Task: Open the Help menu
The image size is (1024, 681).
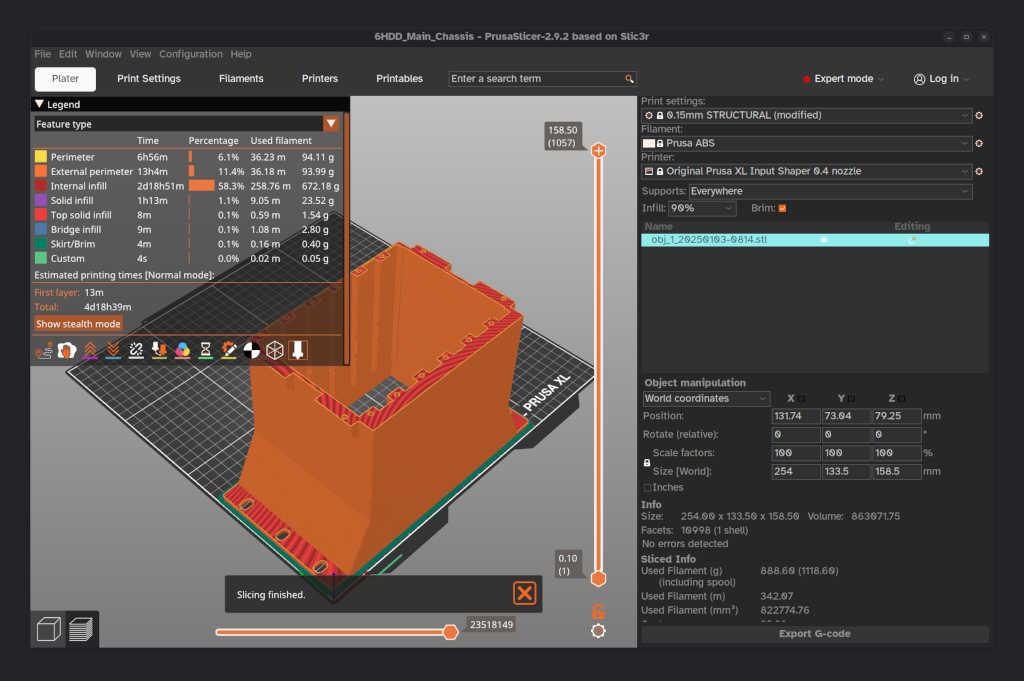Action: pyautogui.click(x=241, y=54)
